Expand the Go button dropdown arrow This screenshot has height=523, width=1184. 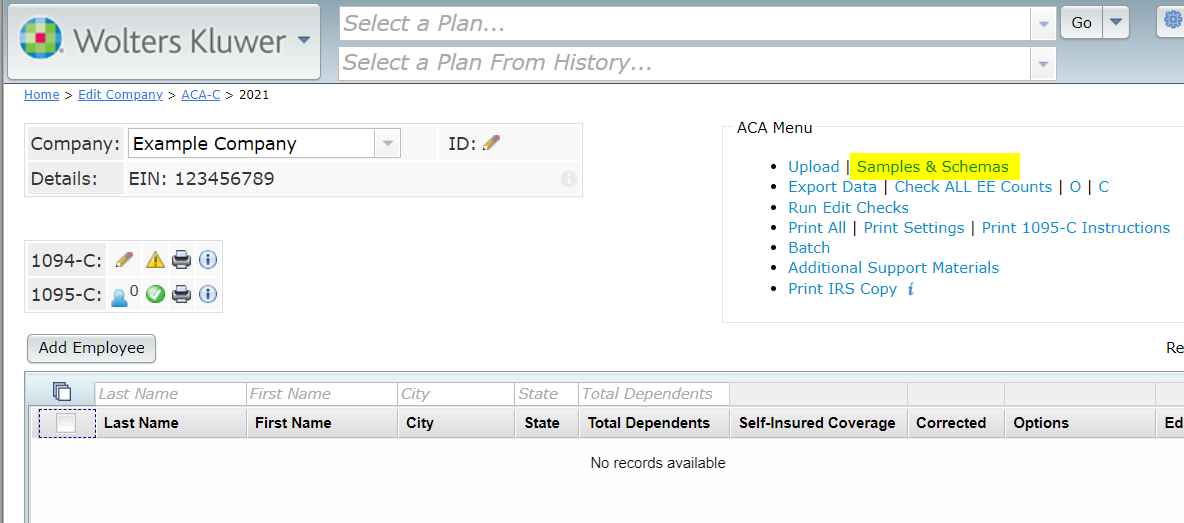point(1115,23)
